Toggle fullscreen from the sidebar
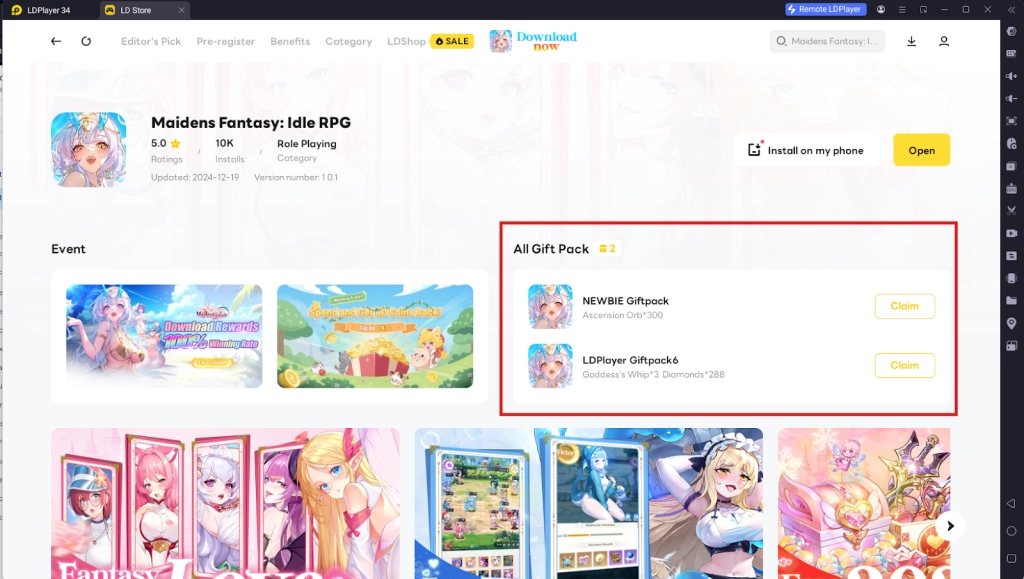Screen dimensions: 1024x579 tap(1012, 121)
